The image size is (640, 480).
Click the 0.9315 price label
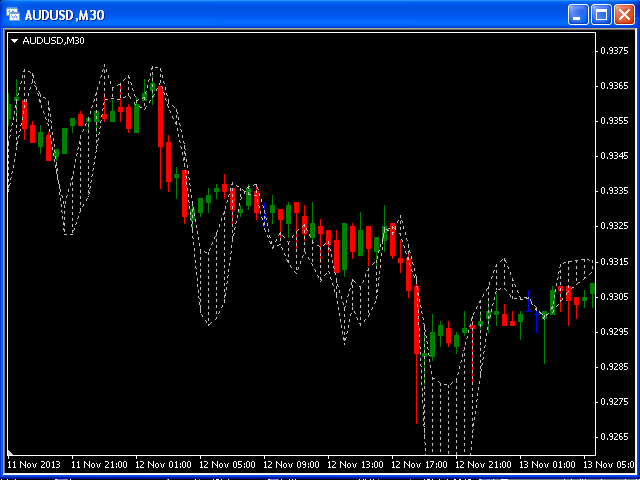615,261
